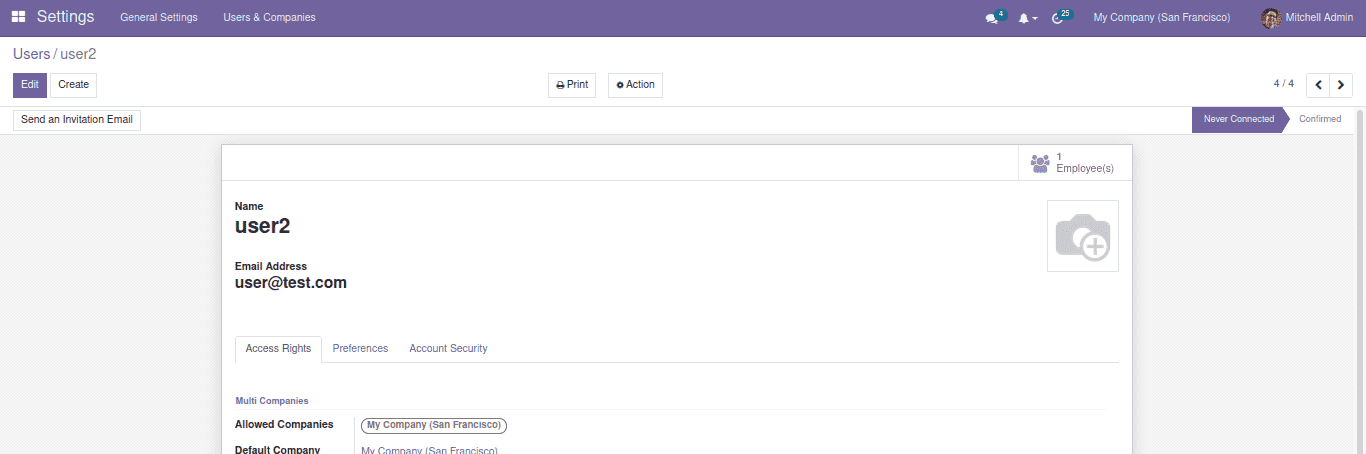Open the General Settings menu
The height and width of the screenshot is (454, 1366).
click(159, 18)
